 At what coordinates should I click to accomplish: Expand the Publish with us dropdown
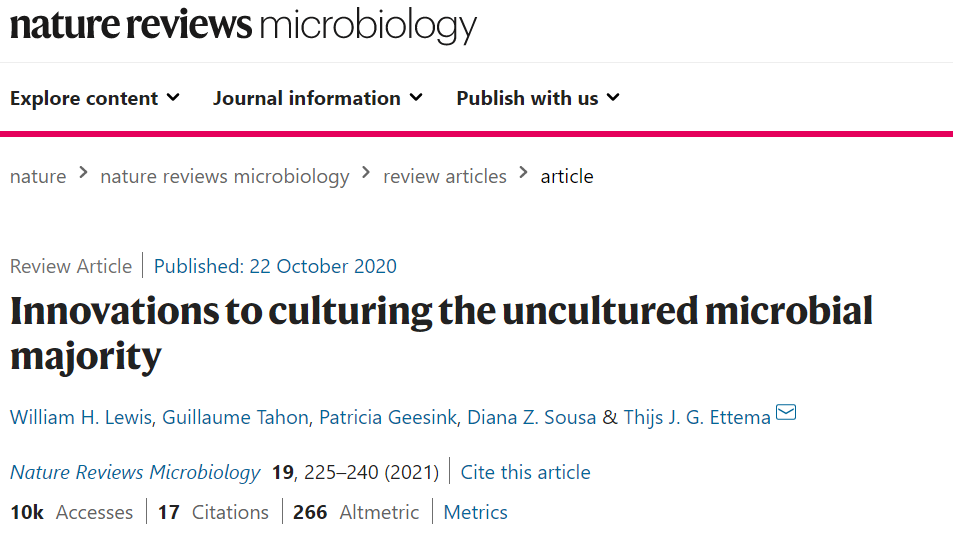538,98
